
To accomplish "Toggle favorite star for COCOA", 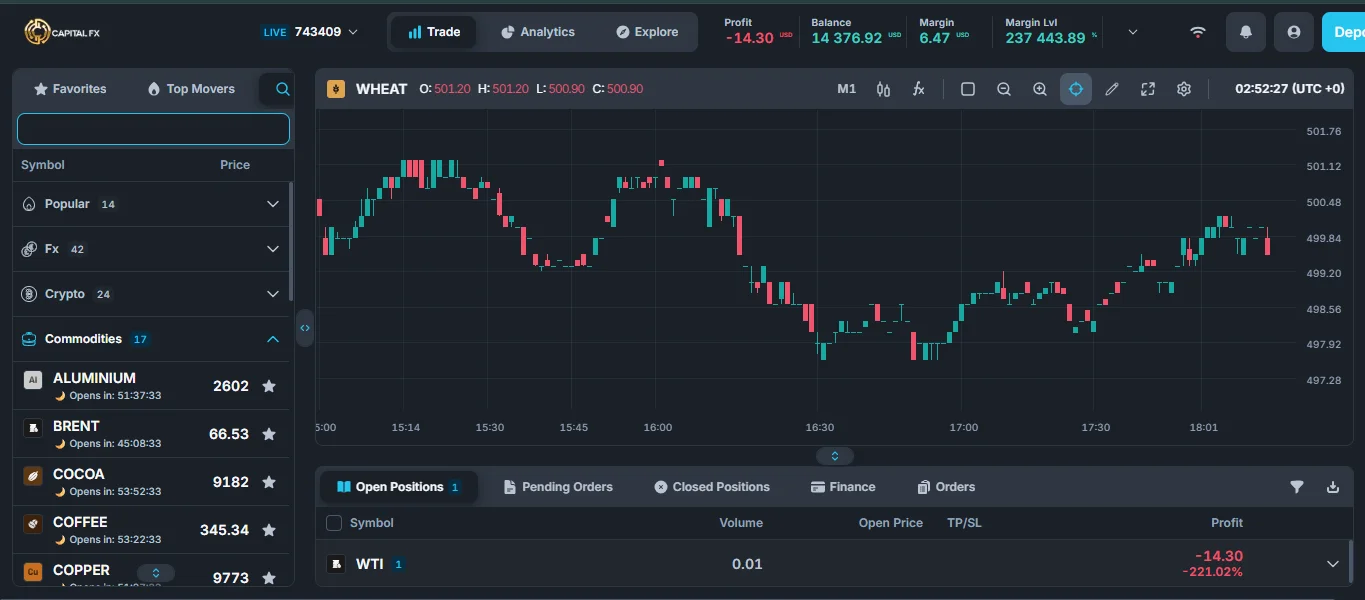I will (269, 482).
